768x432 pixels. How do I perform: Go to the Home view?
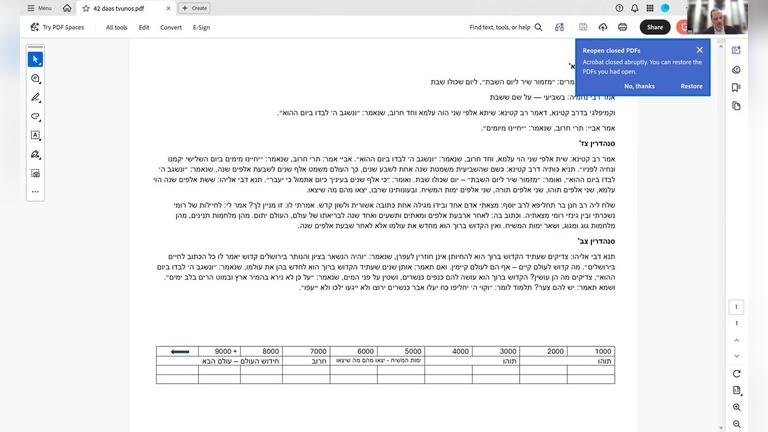pyautogui.click(x=67, y=8)
